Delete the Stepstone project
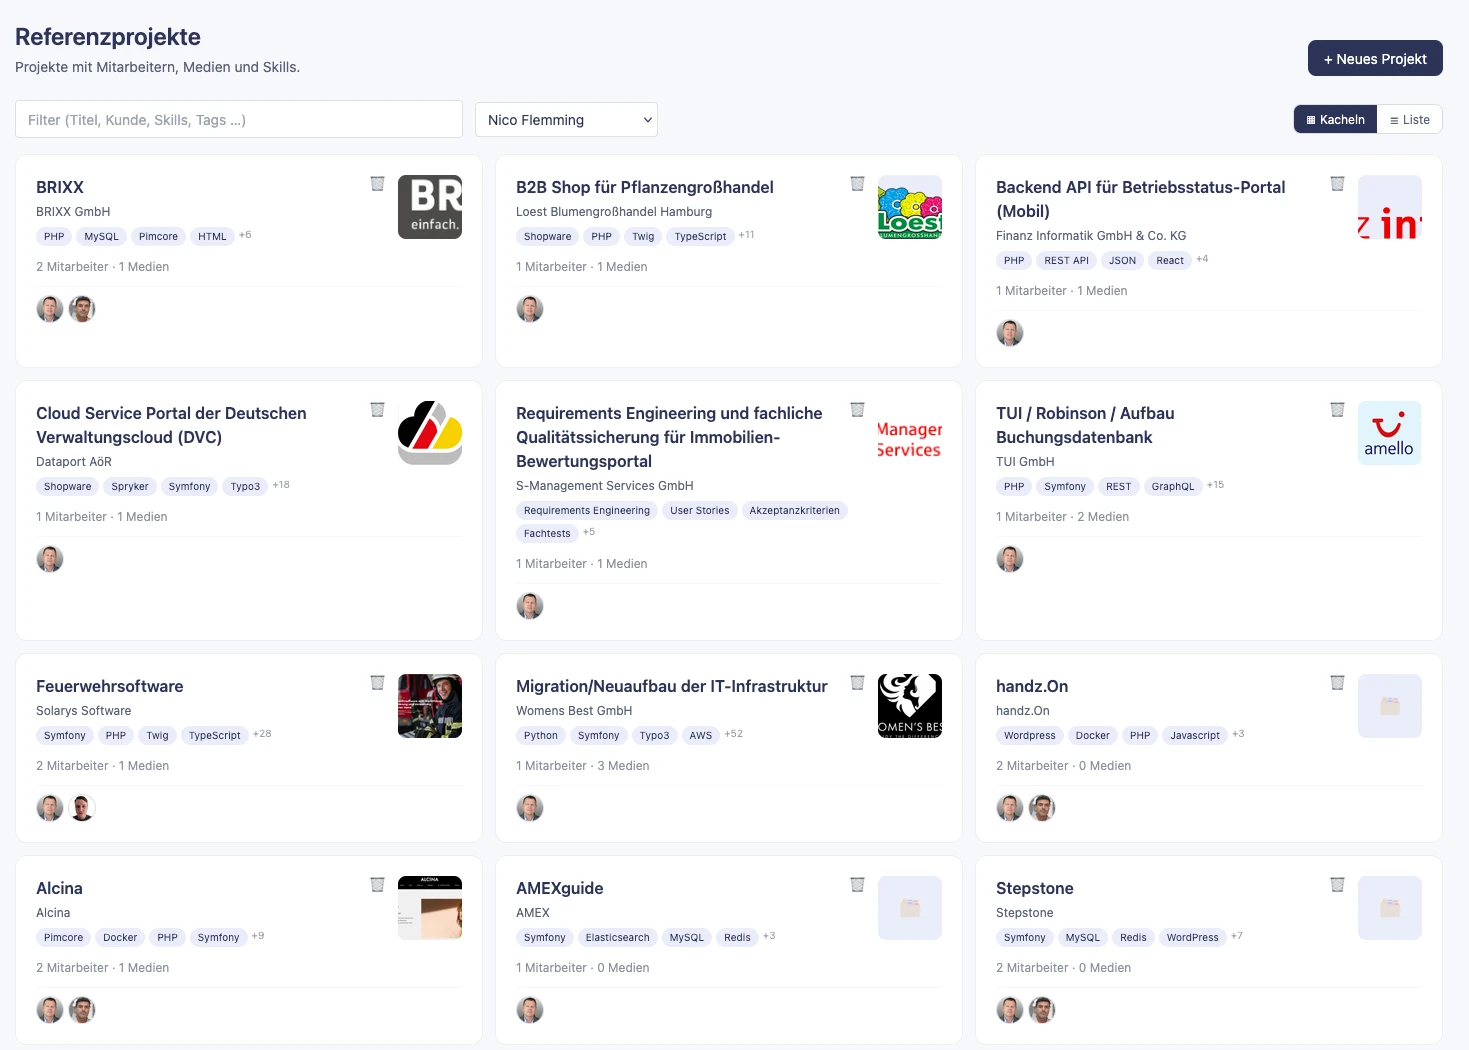 coord(1337,884)
